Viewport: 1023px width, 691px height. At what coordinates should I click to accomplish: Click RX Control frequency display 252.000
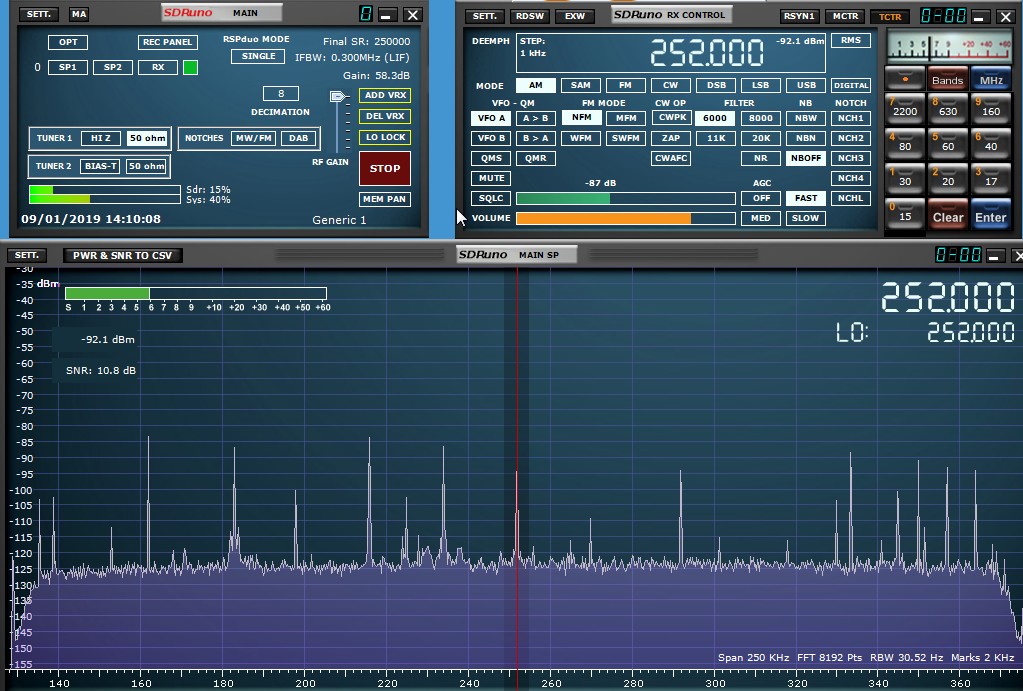707,53
